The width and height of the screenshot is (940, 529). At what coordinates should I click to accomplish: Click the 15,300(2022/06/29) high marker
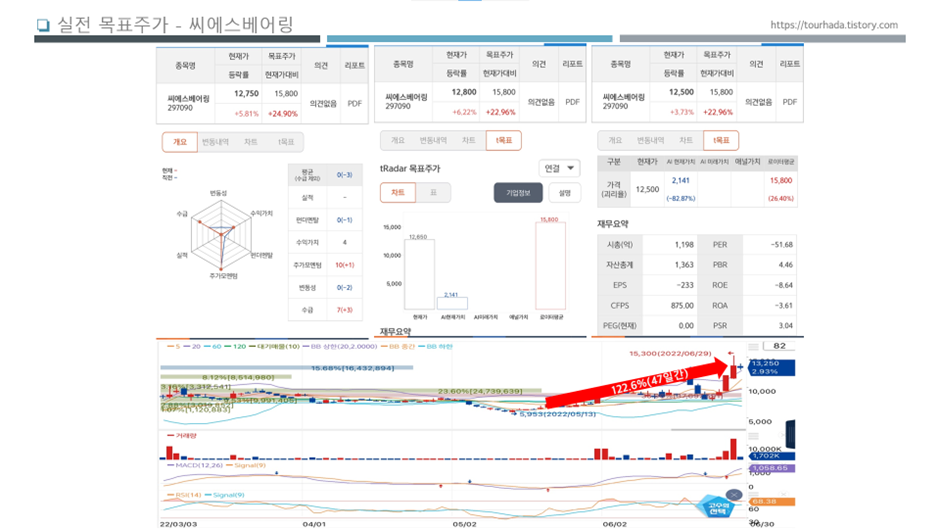670,353
